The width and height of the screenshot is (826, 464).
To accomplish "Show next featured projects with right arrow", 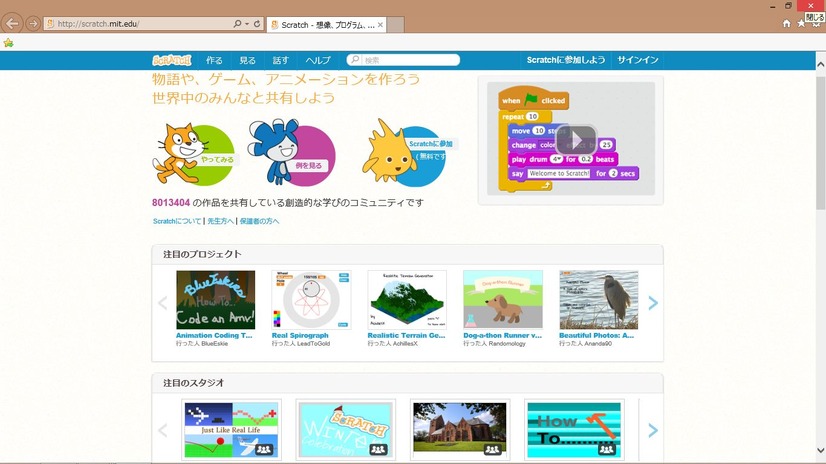I will pyautogui.click(x=653, y=303).
